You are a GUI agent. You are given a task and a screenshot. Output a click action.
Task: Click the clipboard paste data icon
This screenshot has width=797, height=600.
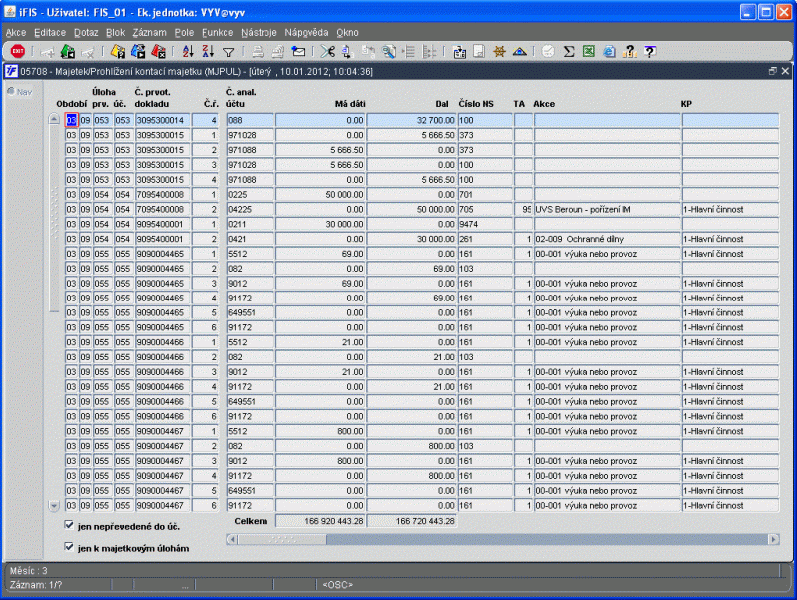tap(459, 51)
